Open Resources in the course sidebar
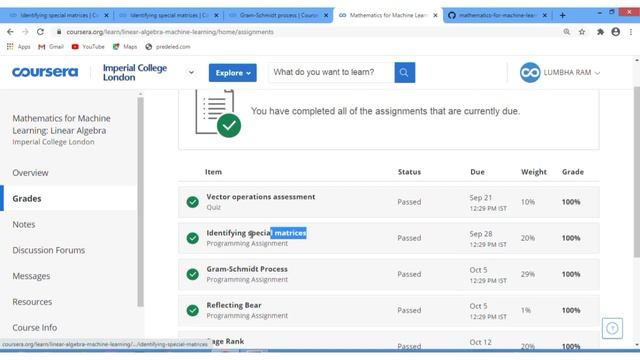 tap(32, 302)
